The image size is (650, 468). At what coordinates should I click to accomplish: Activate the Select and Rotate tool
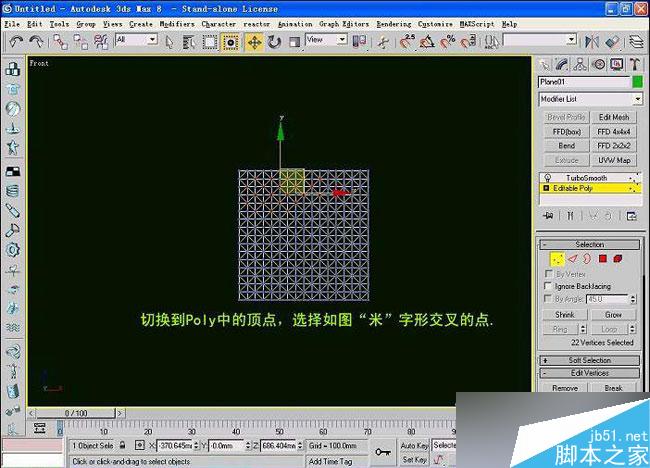tap(274, 42)
